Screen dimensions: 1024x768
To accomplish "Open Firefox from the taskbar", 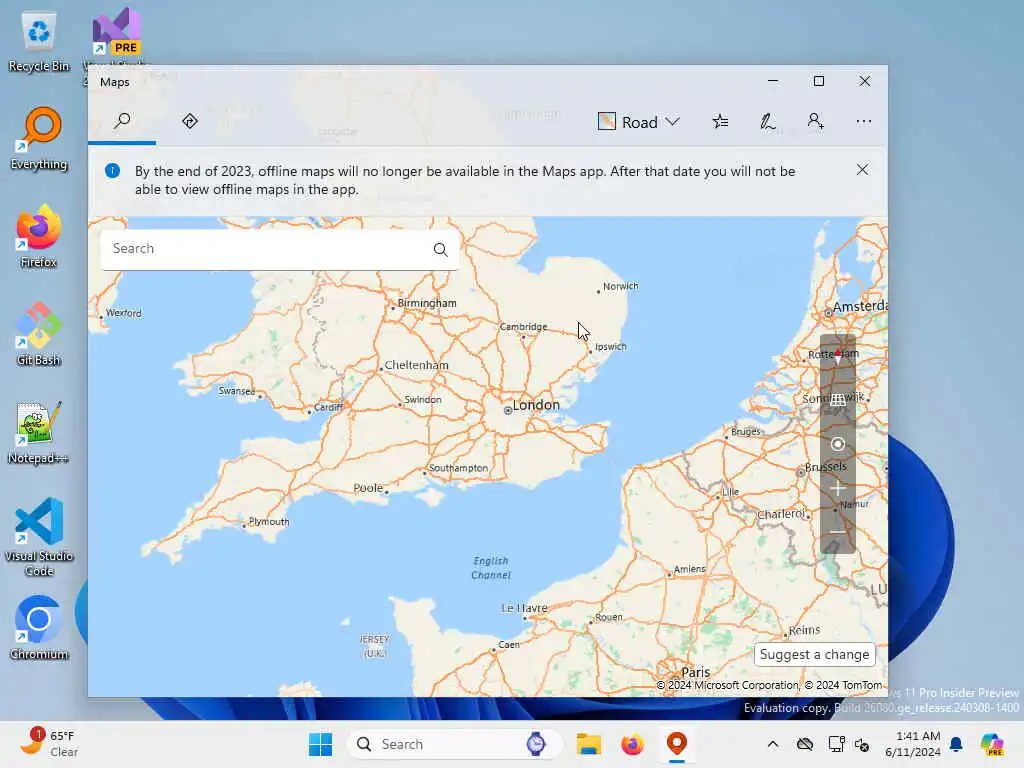I will (632, 744).
